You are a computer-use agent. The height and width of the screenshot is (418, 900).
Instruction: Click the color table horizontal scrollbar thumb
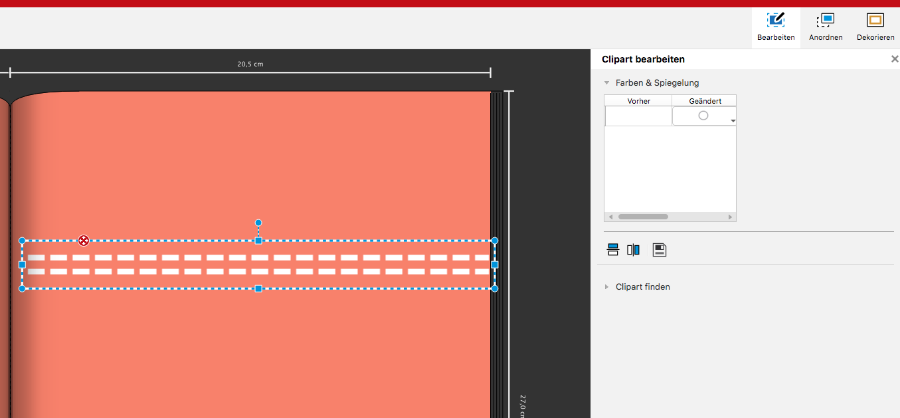643,216
